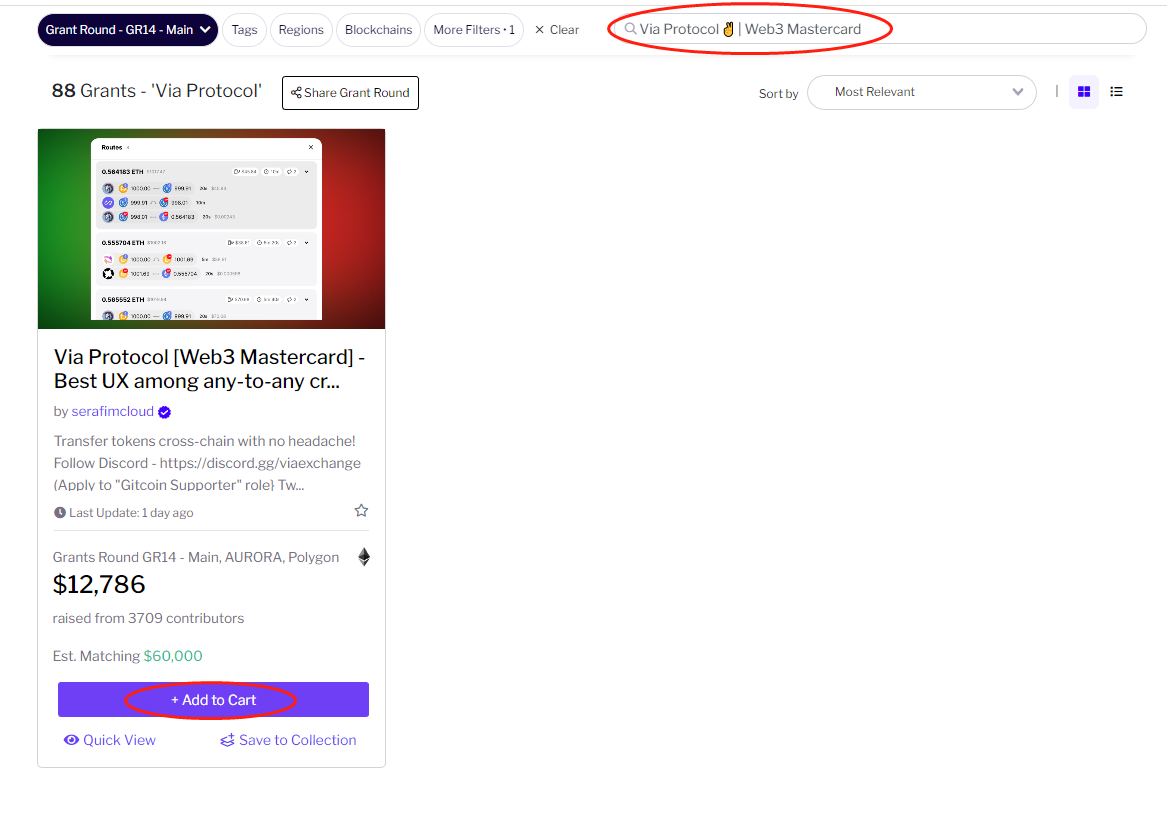Switch to list view layout
Viewport: 1167px width, 821px height.
(x=1117, y=92)
